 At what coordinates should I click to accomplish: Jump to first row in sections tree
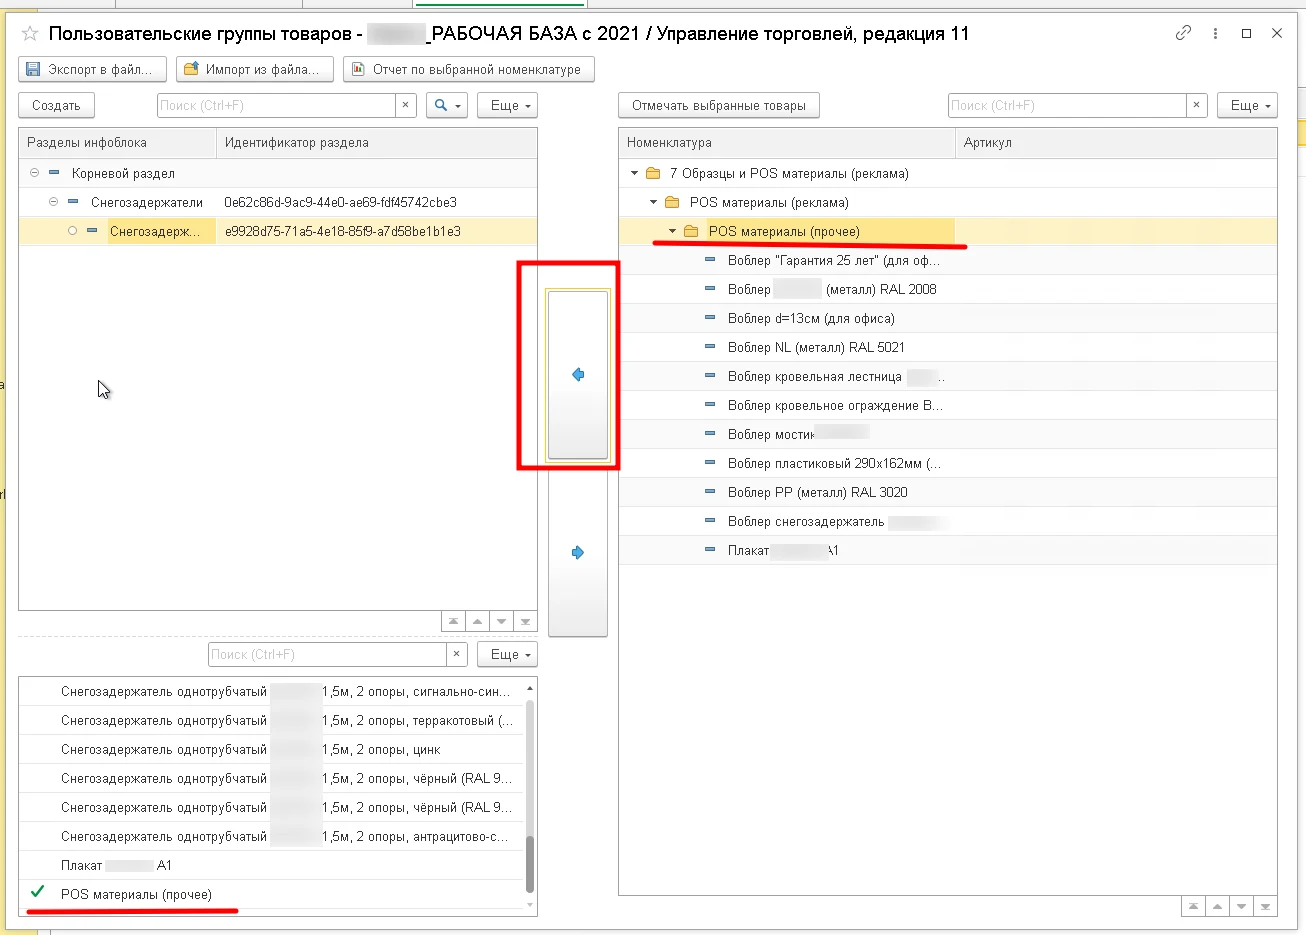pos(454,621)
